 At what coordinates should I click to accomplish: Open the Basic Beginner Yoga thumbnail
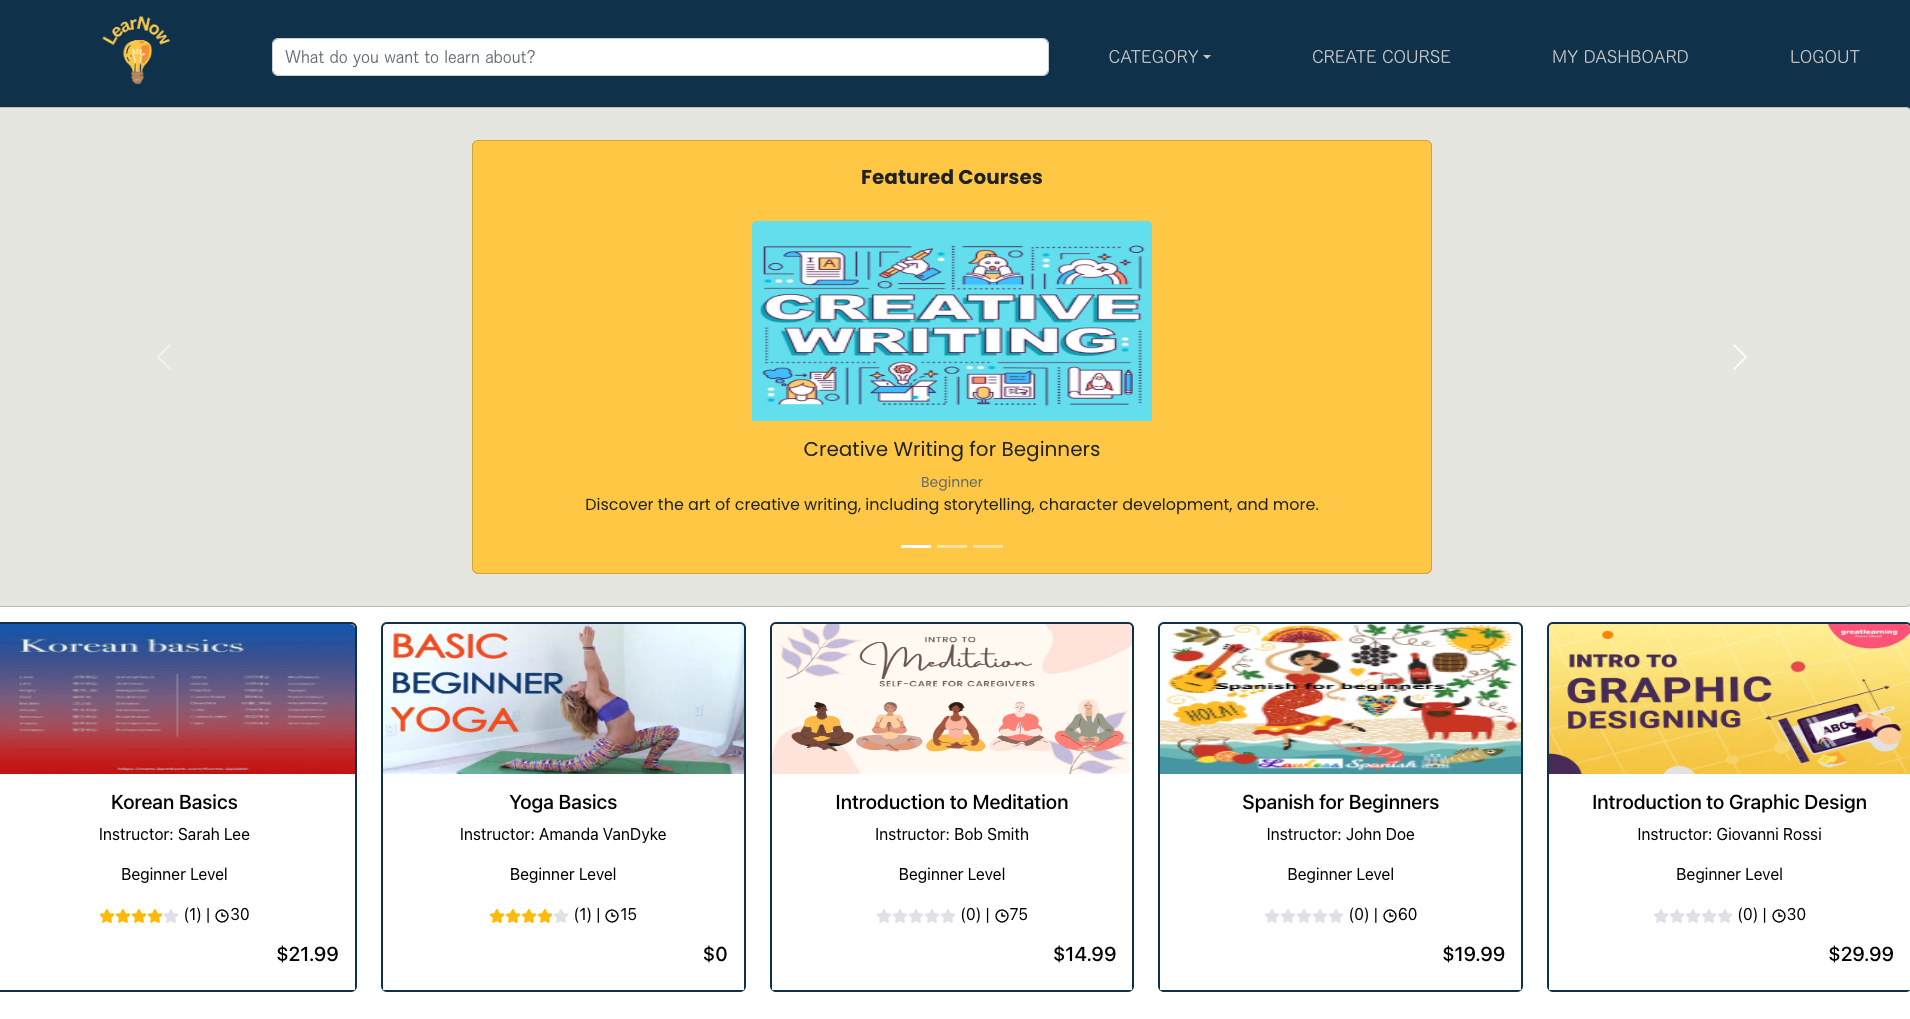click(x=563, y=699)
